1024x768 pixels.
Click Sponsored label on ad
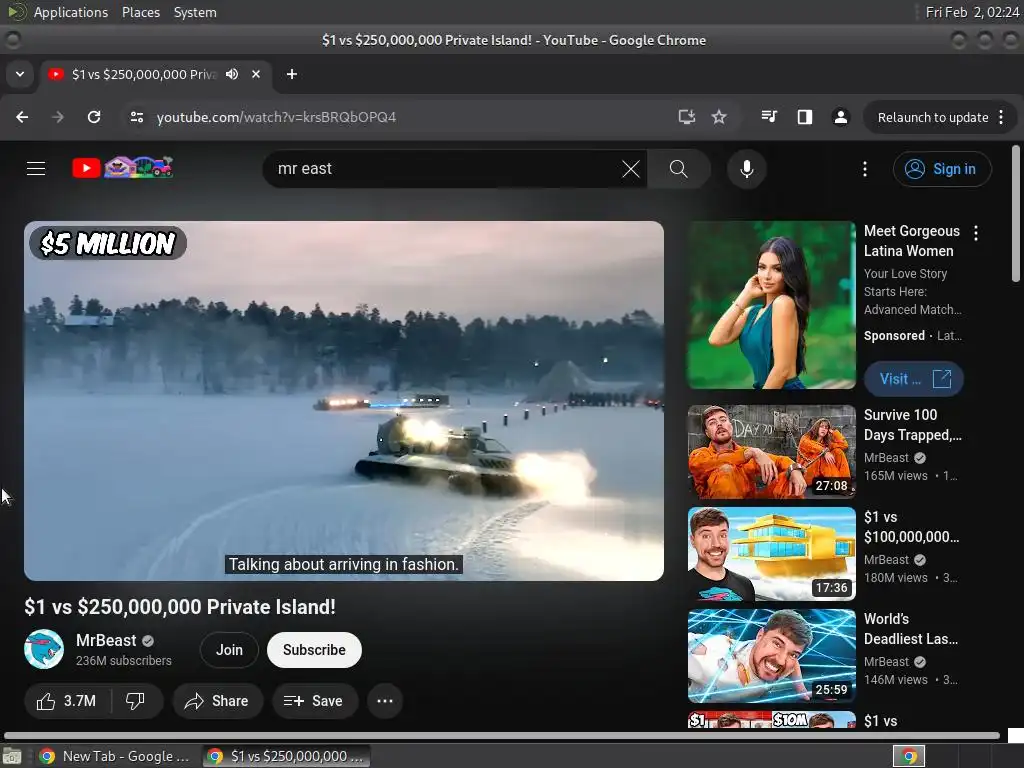[x=894, y=336]
